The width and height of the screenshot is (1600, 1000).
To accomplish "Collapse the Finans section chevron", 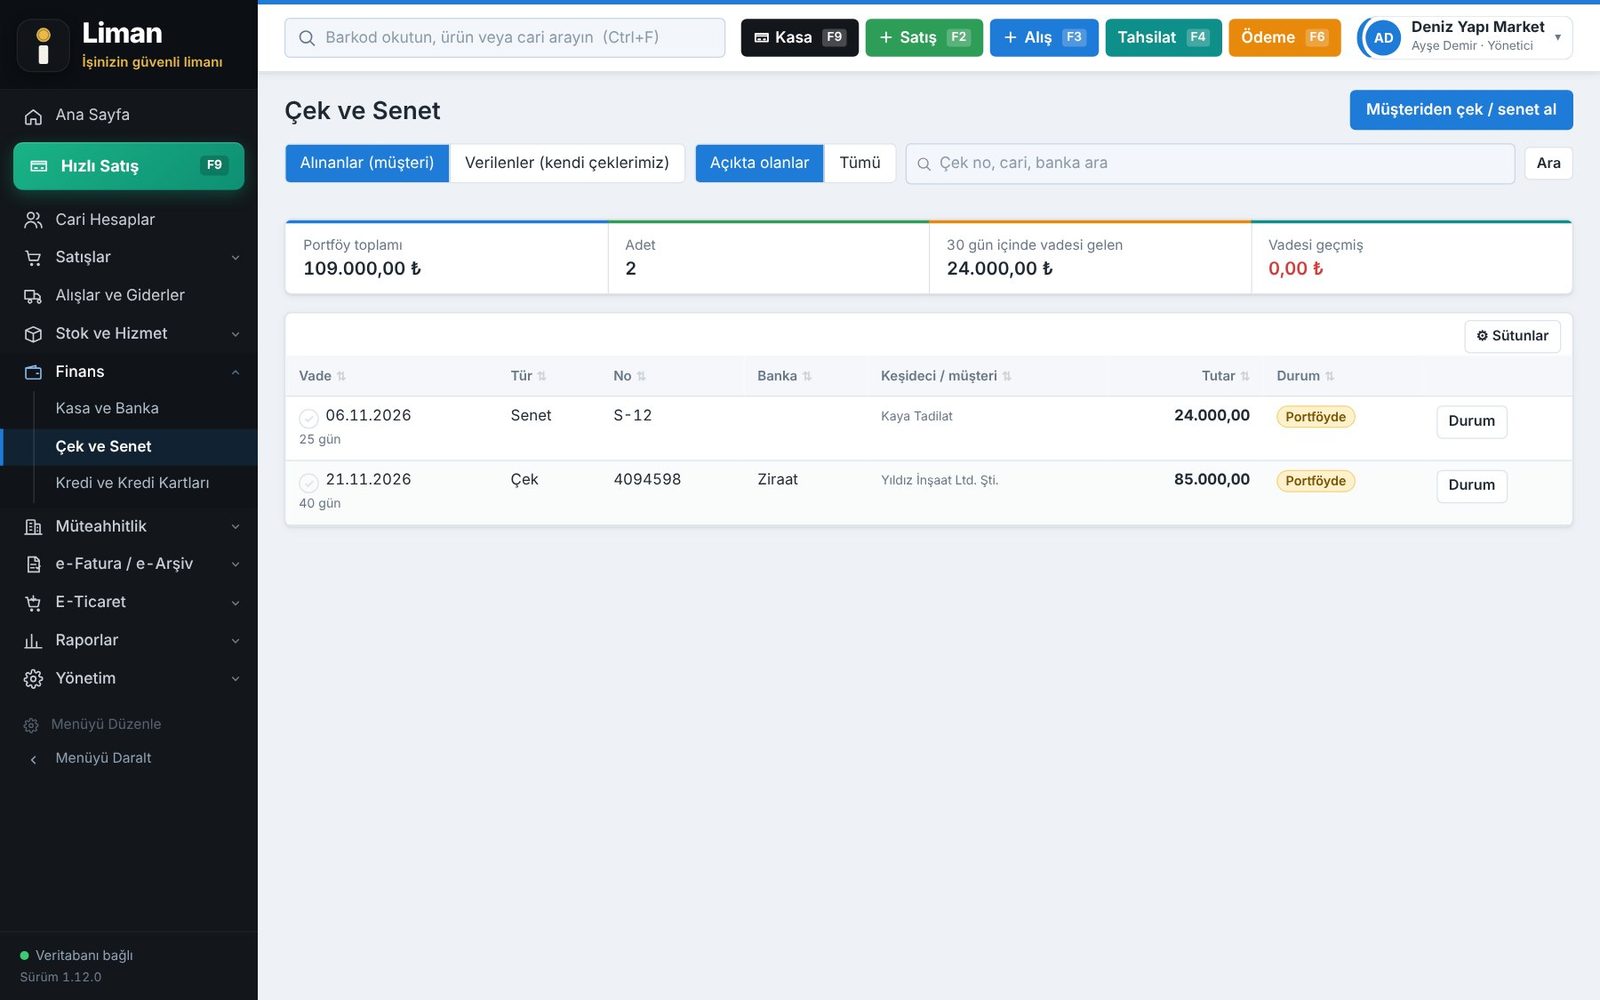I will click(236, 372).
